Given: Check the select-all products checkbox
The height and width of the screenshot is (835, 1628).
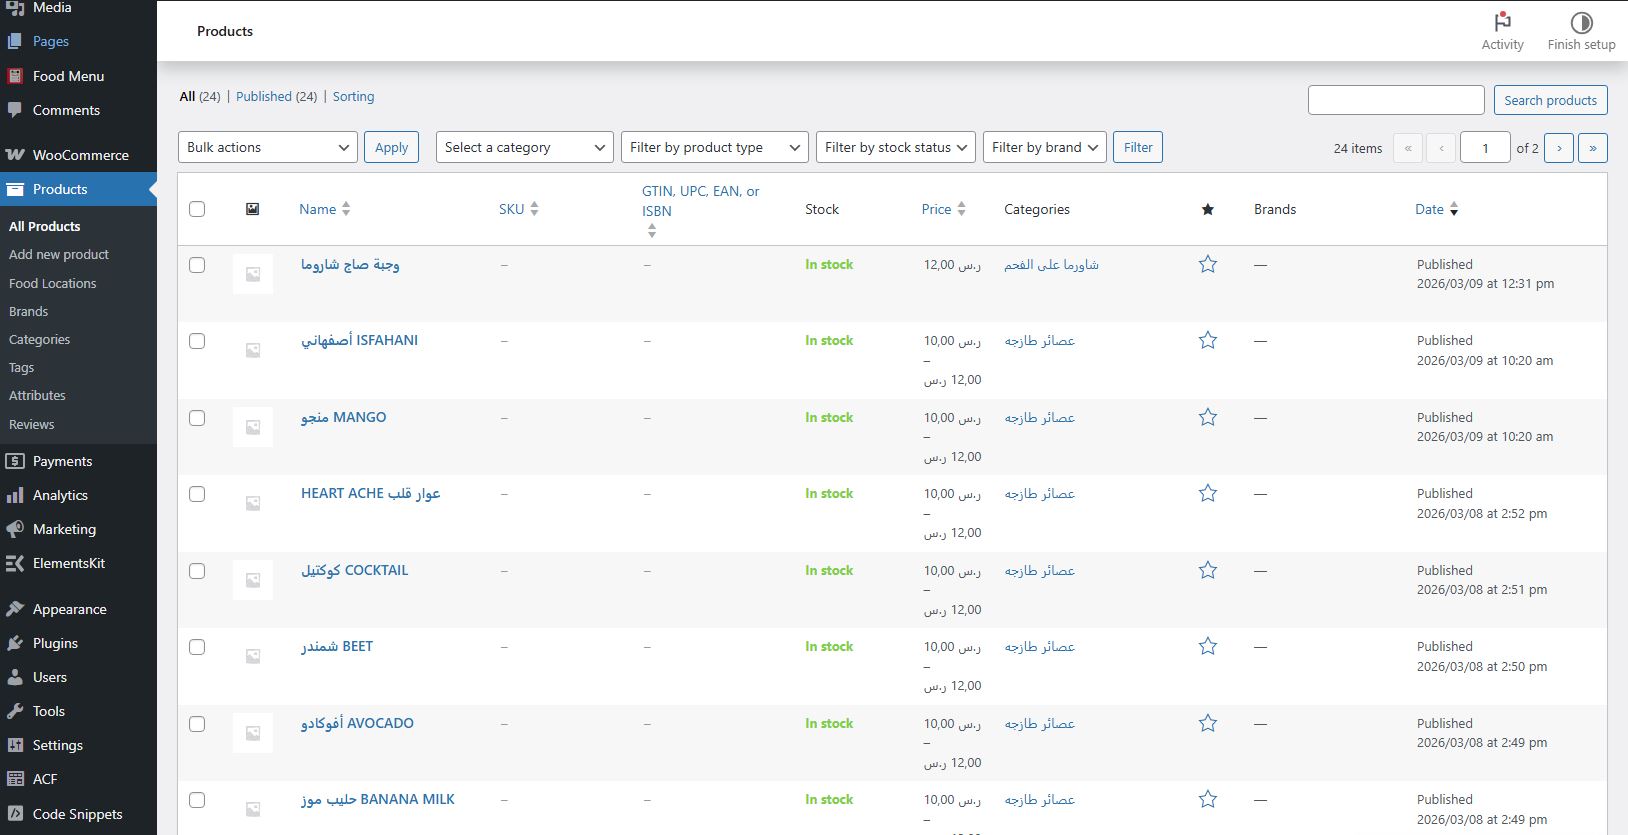Looking at the screenshot, I should pyautogui.click(x=197, y=209).
